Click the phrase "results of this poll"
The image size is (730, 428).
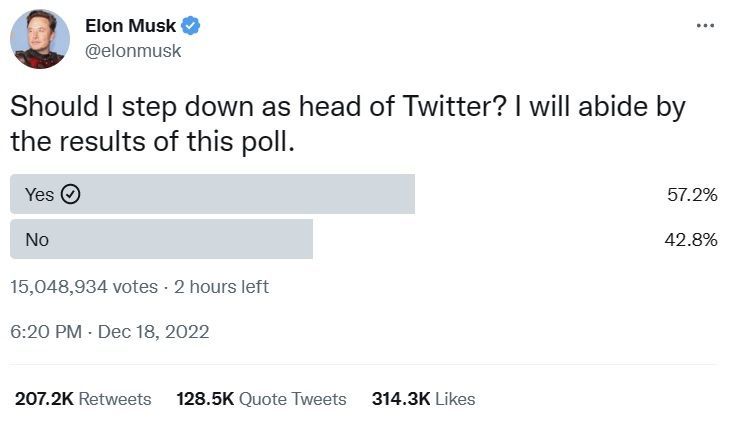(199, 141)
